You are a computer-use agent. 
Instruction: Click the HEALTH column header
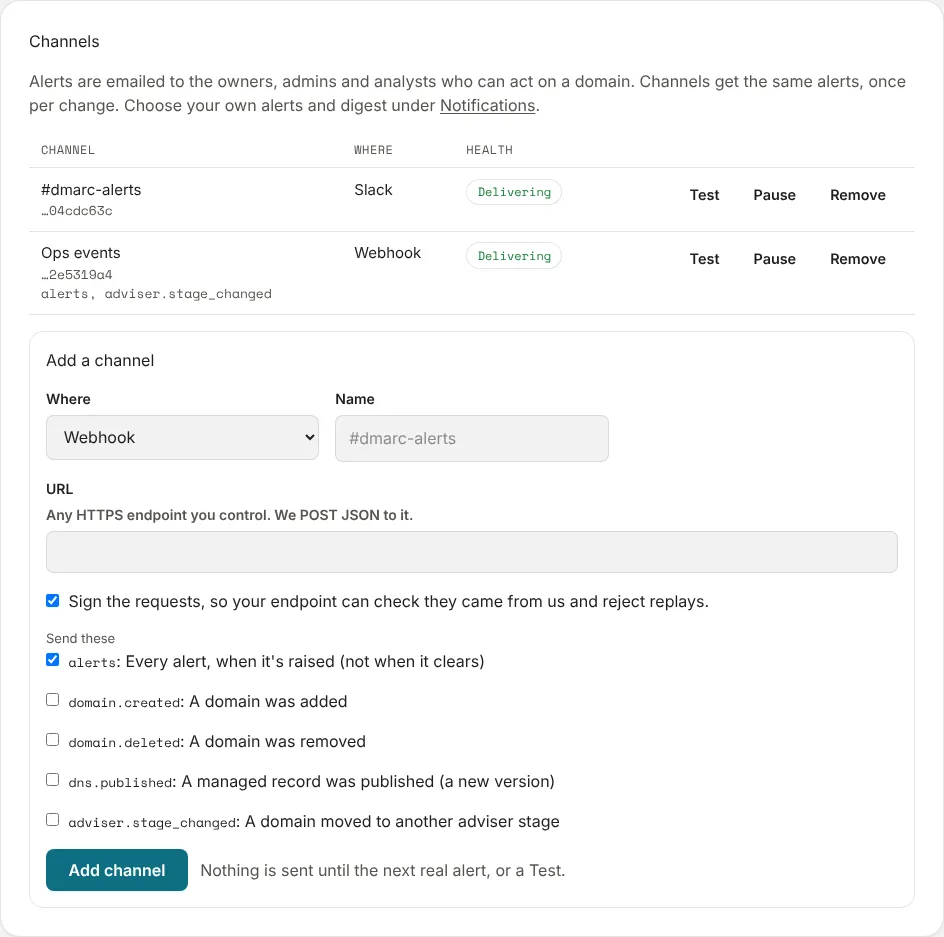click(x=489, y=150)
